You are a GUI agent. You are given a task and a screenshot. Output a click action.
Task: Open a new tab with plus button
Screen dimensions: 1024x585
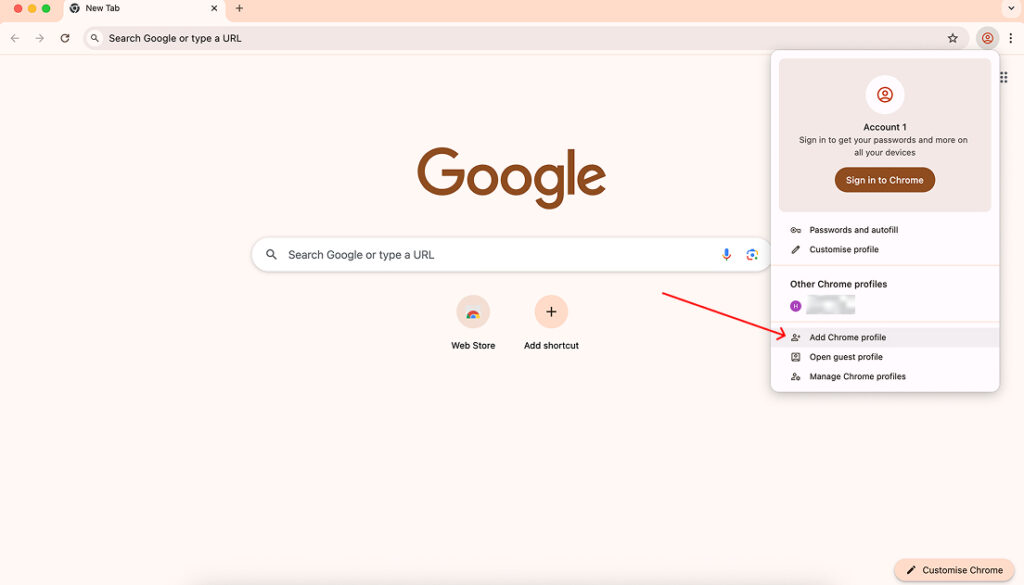click(x=239, y=9)
